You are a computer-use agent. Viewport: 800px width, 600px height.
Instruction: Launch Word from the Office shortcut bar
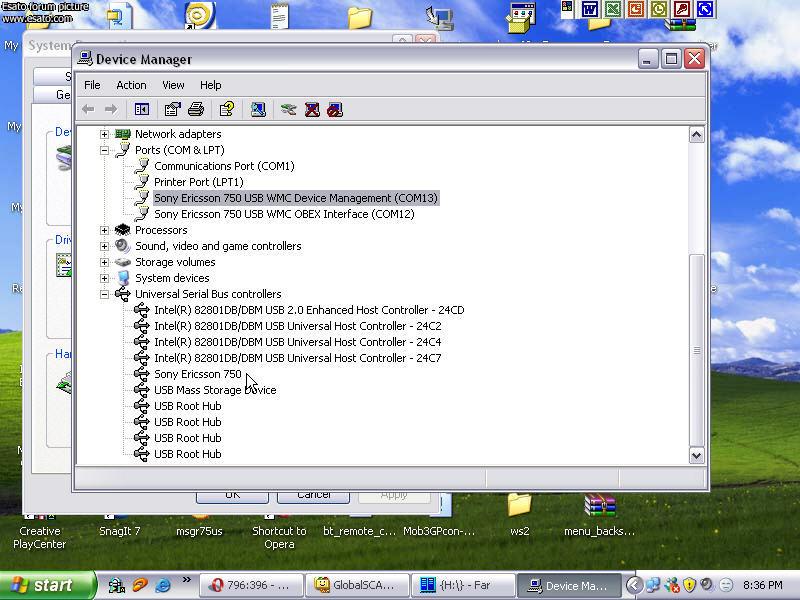(x=590, y=9)
